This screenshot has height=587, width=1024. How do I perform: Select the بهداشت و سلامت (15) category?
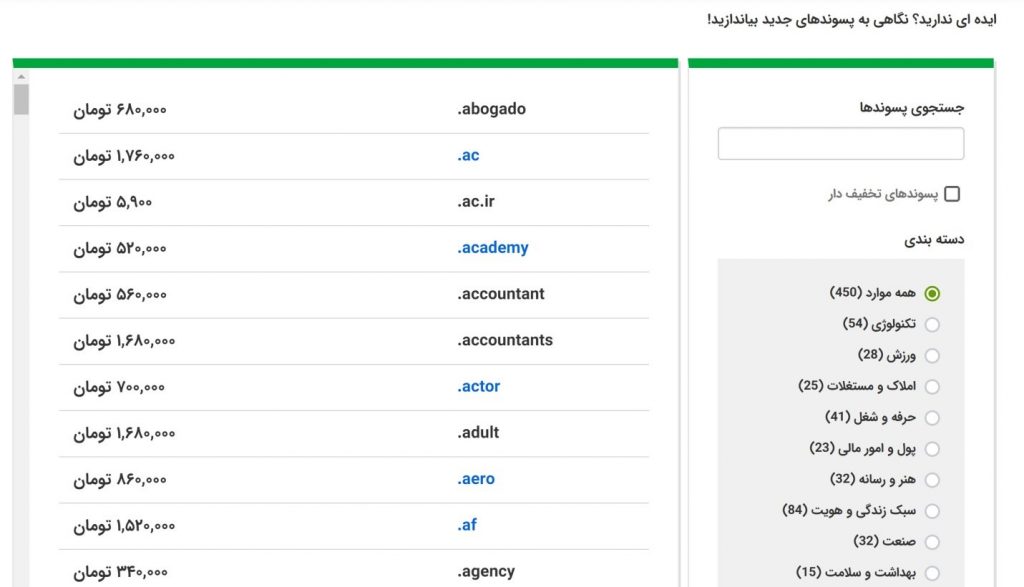click(x=932, y=573)
